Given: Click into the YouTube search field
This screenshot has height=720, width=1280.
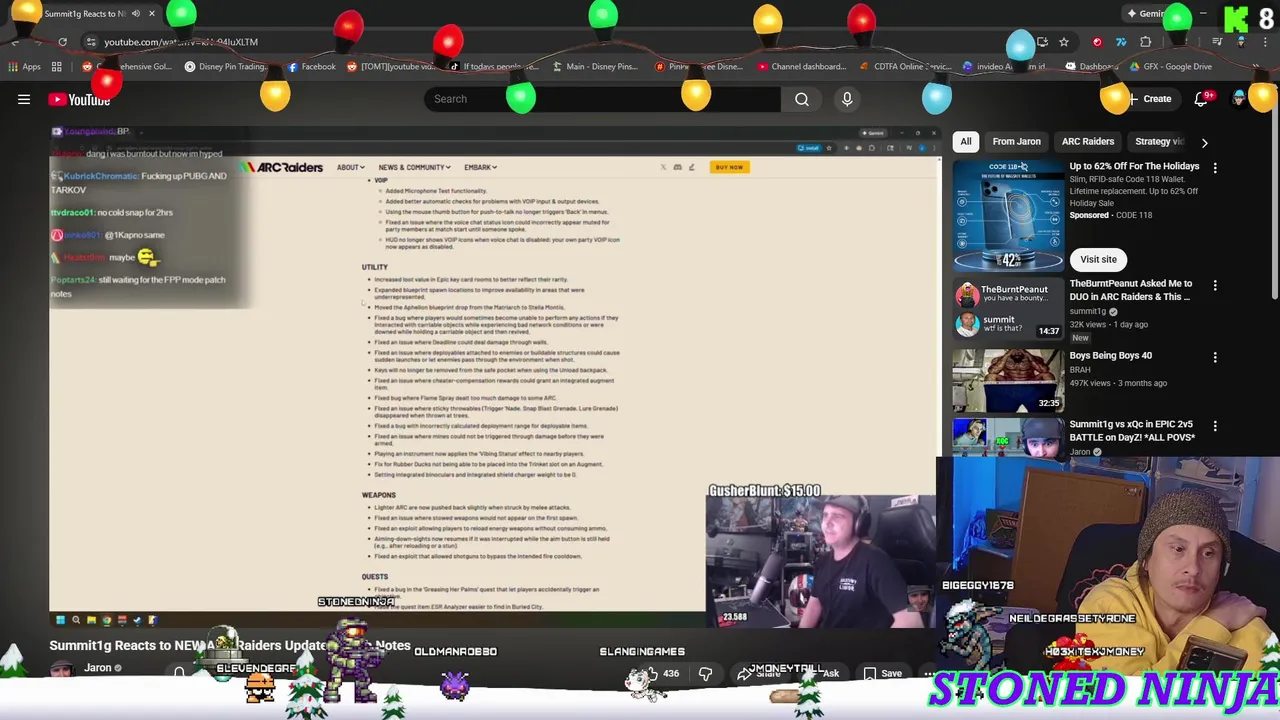Looking at the screenshot, I should [603, 99].
